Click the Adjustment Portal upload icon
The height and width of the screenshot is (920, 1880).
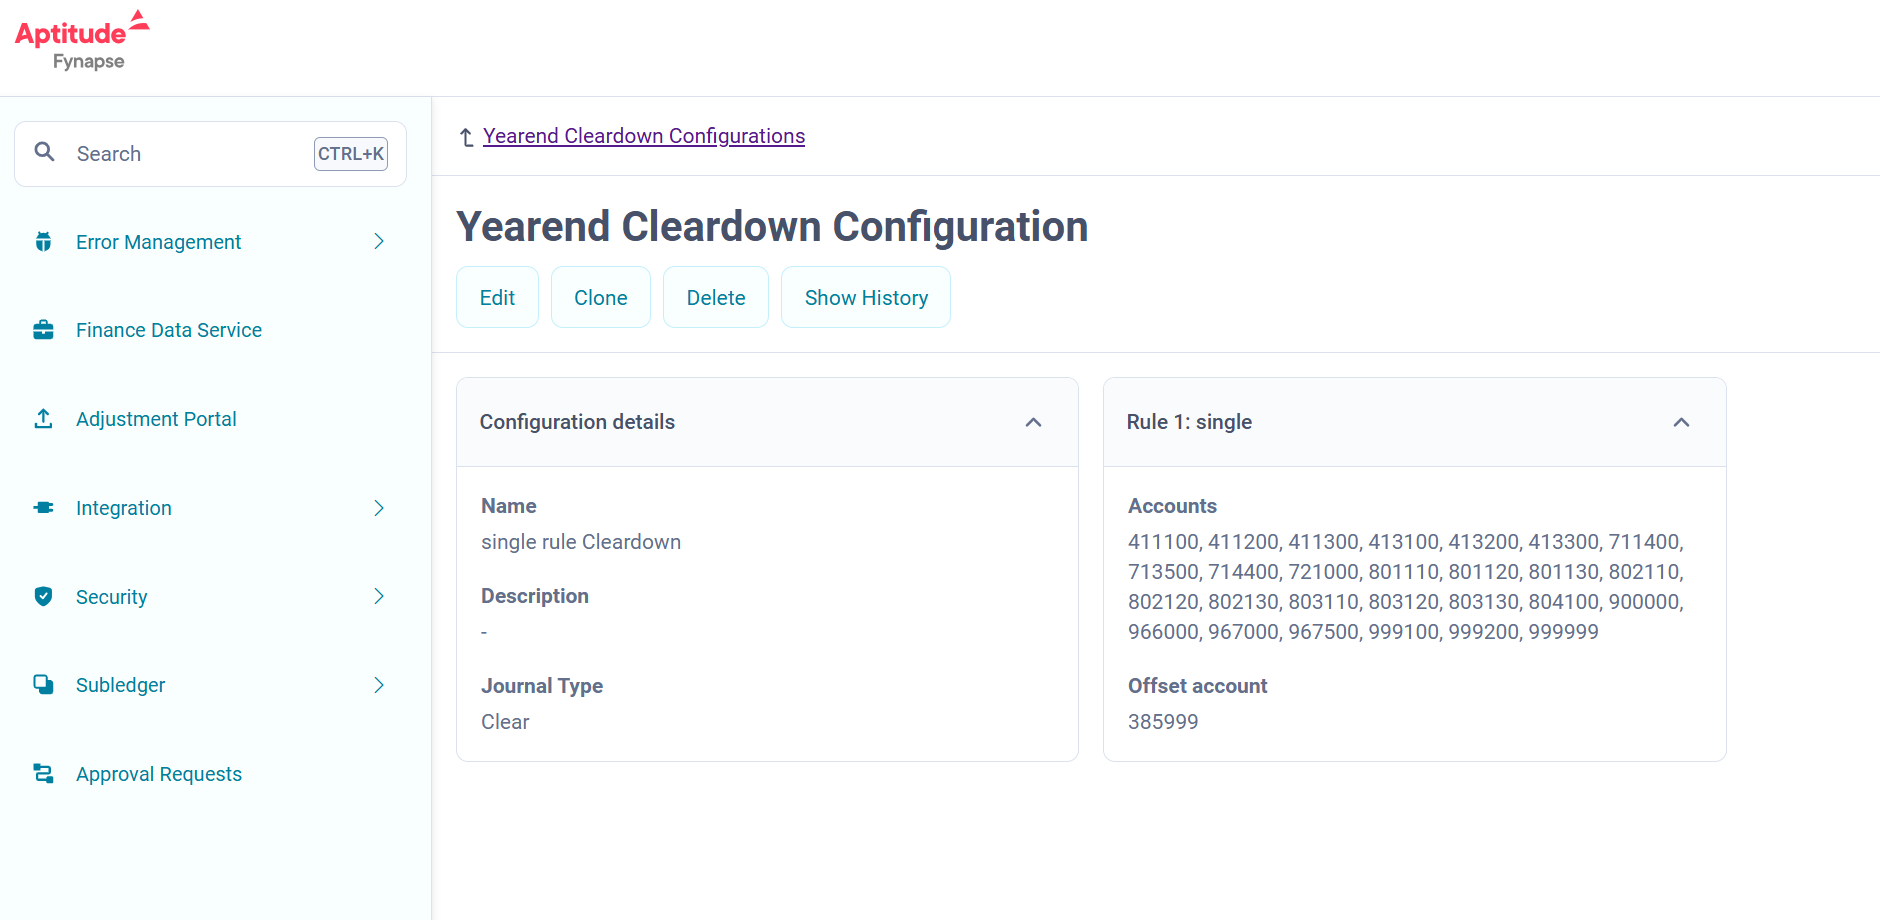point(43,419)
